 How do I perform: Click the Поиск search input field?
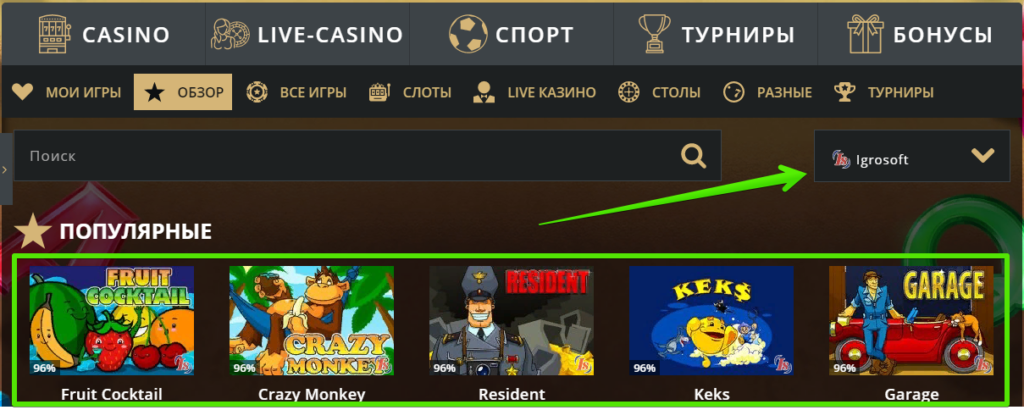click(347, 155)
